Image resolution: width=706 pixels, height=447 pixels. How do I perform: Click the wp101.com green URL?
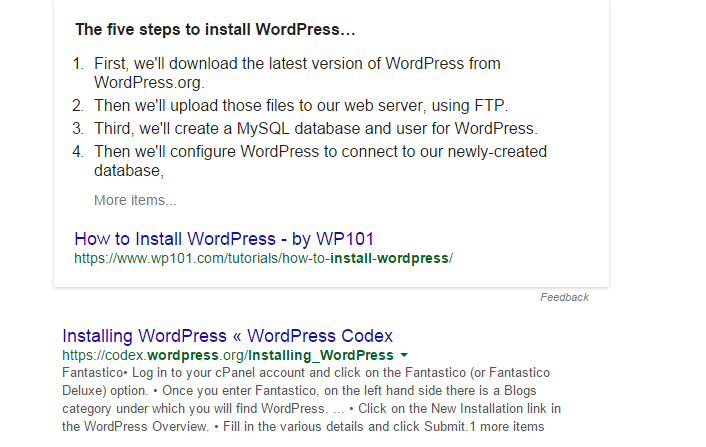coord(263,258)
